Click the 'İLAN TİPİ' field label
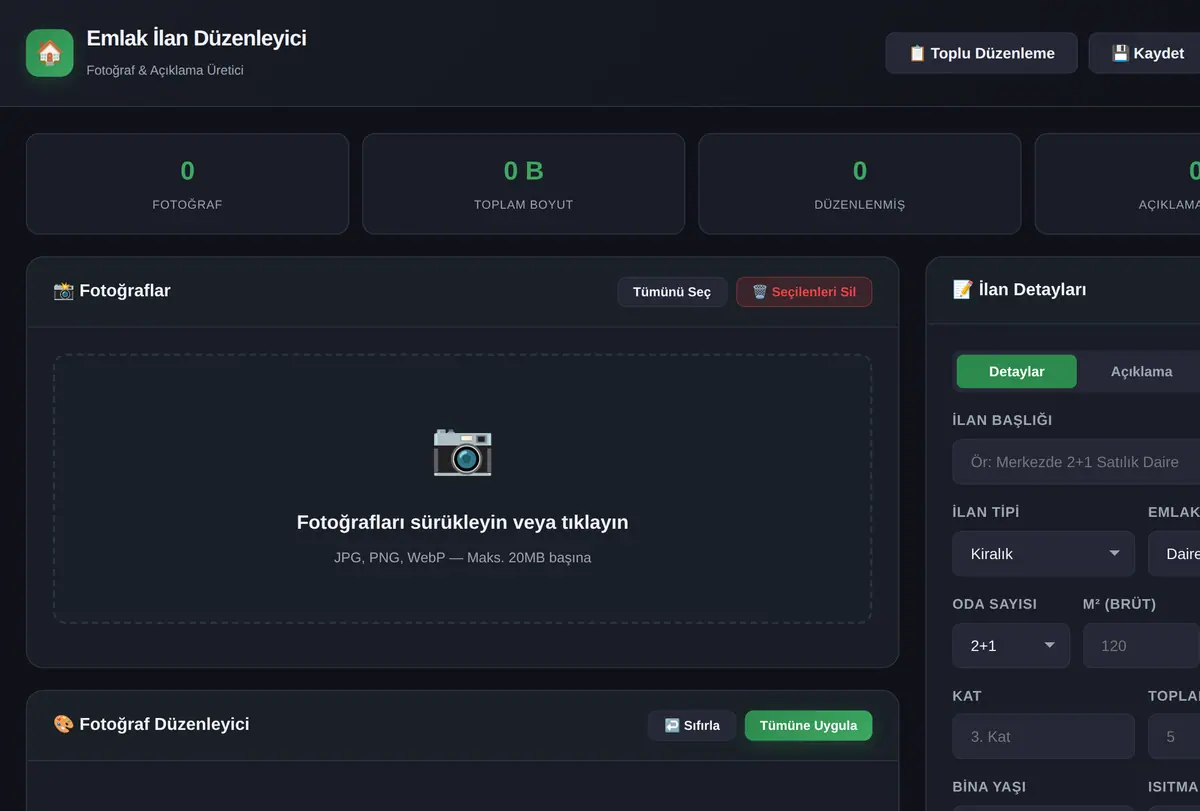Screen dimensions: 1200x811 click(x=986, y=512)
